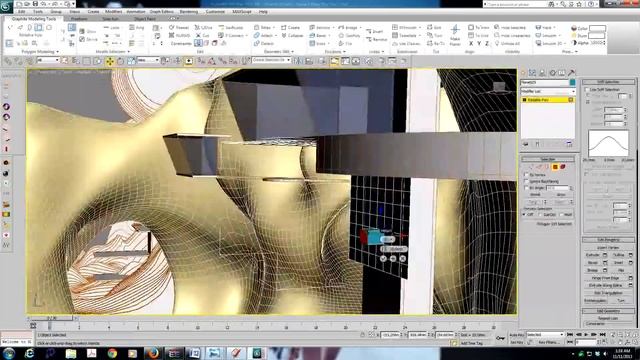Screen dimensions: 640x360
Task: Cancel the viewport caddy with X
Action: coord(402,258)
